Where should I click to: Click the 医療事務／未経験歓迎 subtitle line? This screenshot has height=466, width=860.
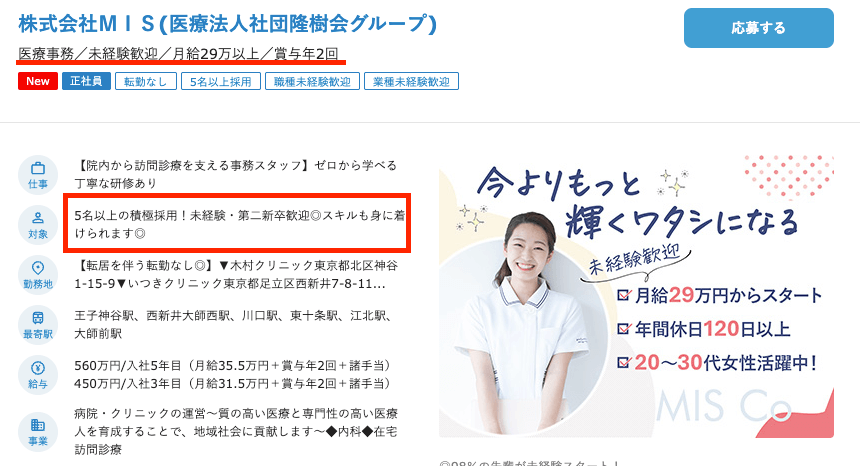178,54
